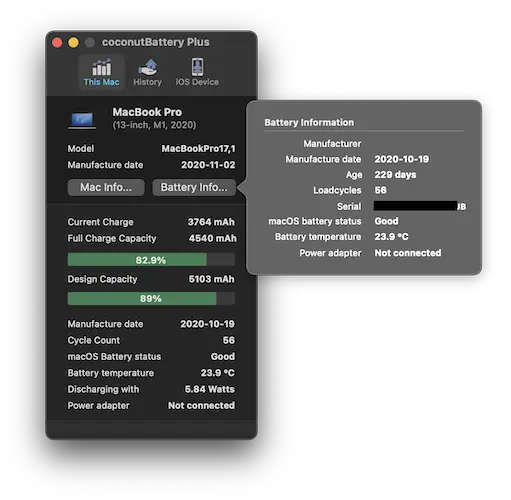Click the redacted Serial number field
This screenshot has width=511, height=500.
point(420,206)
